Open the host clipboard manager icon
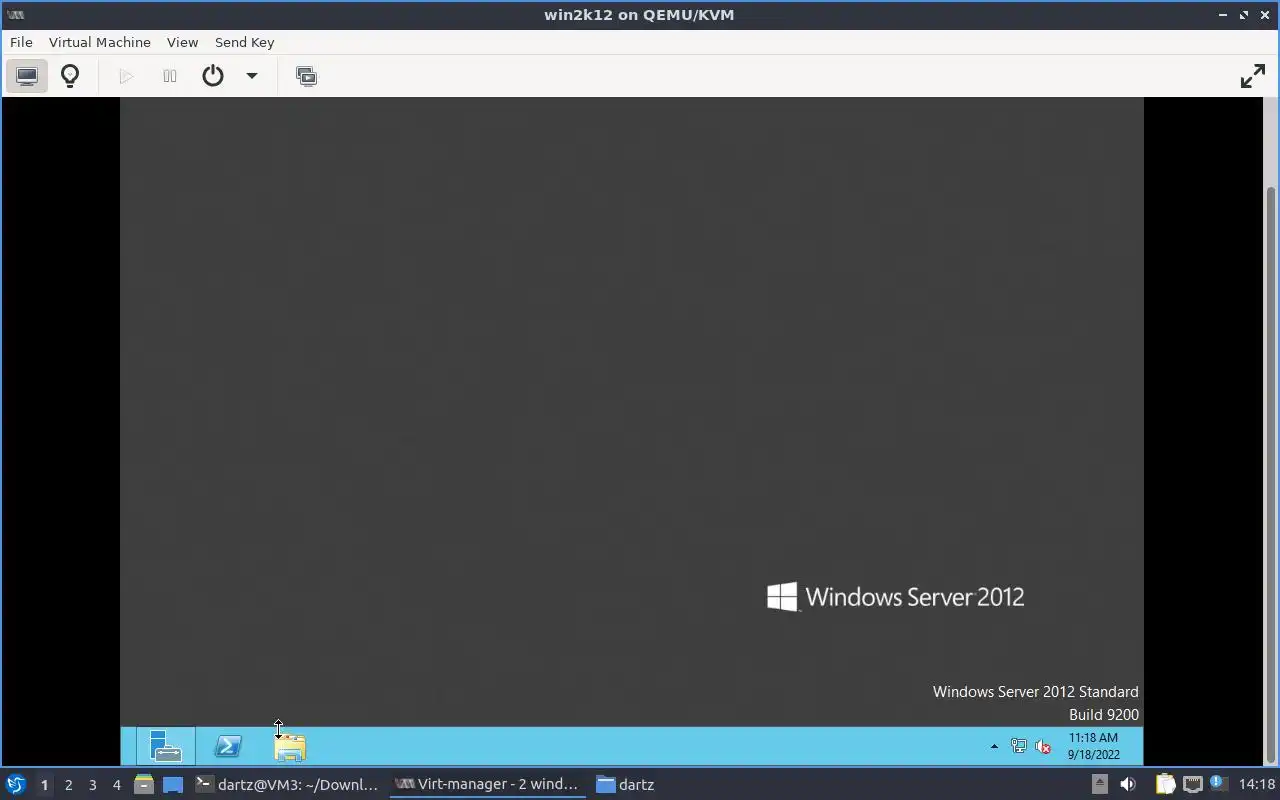The height and width of the screenshot is (800, 1280). (x=1164, y=784)
